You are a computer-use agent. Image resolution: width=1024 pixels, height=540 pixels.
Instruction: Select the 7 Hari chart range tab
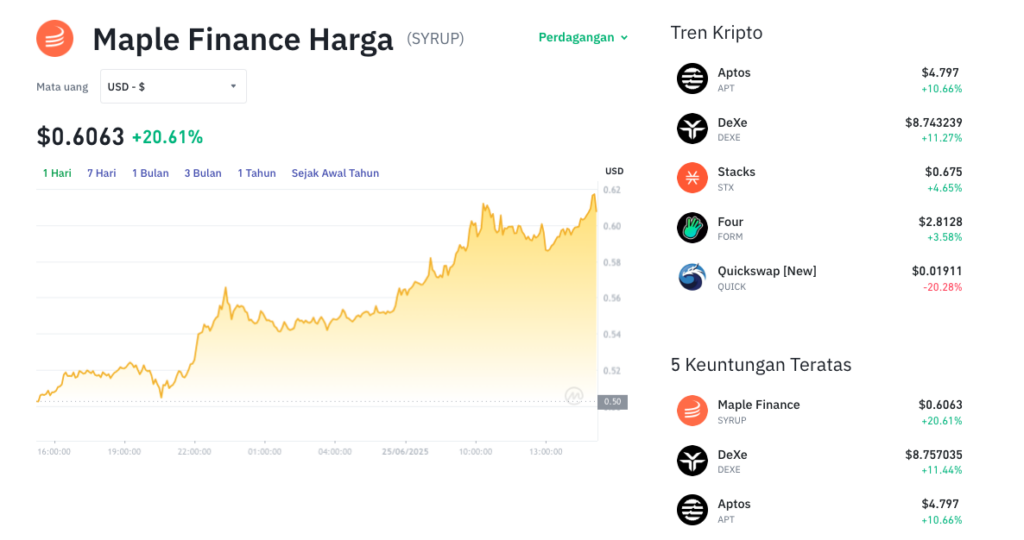tap(101, 173)
